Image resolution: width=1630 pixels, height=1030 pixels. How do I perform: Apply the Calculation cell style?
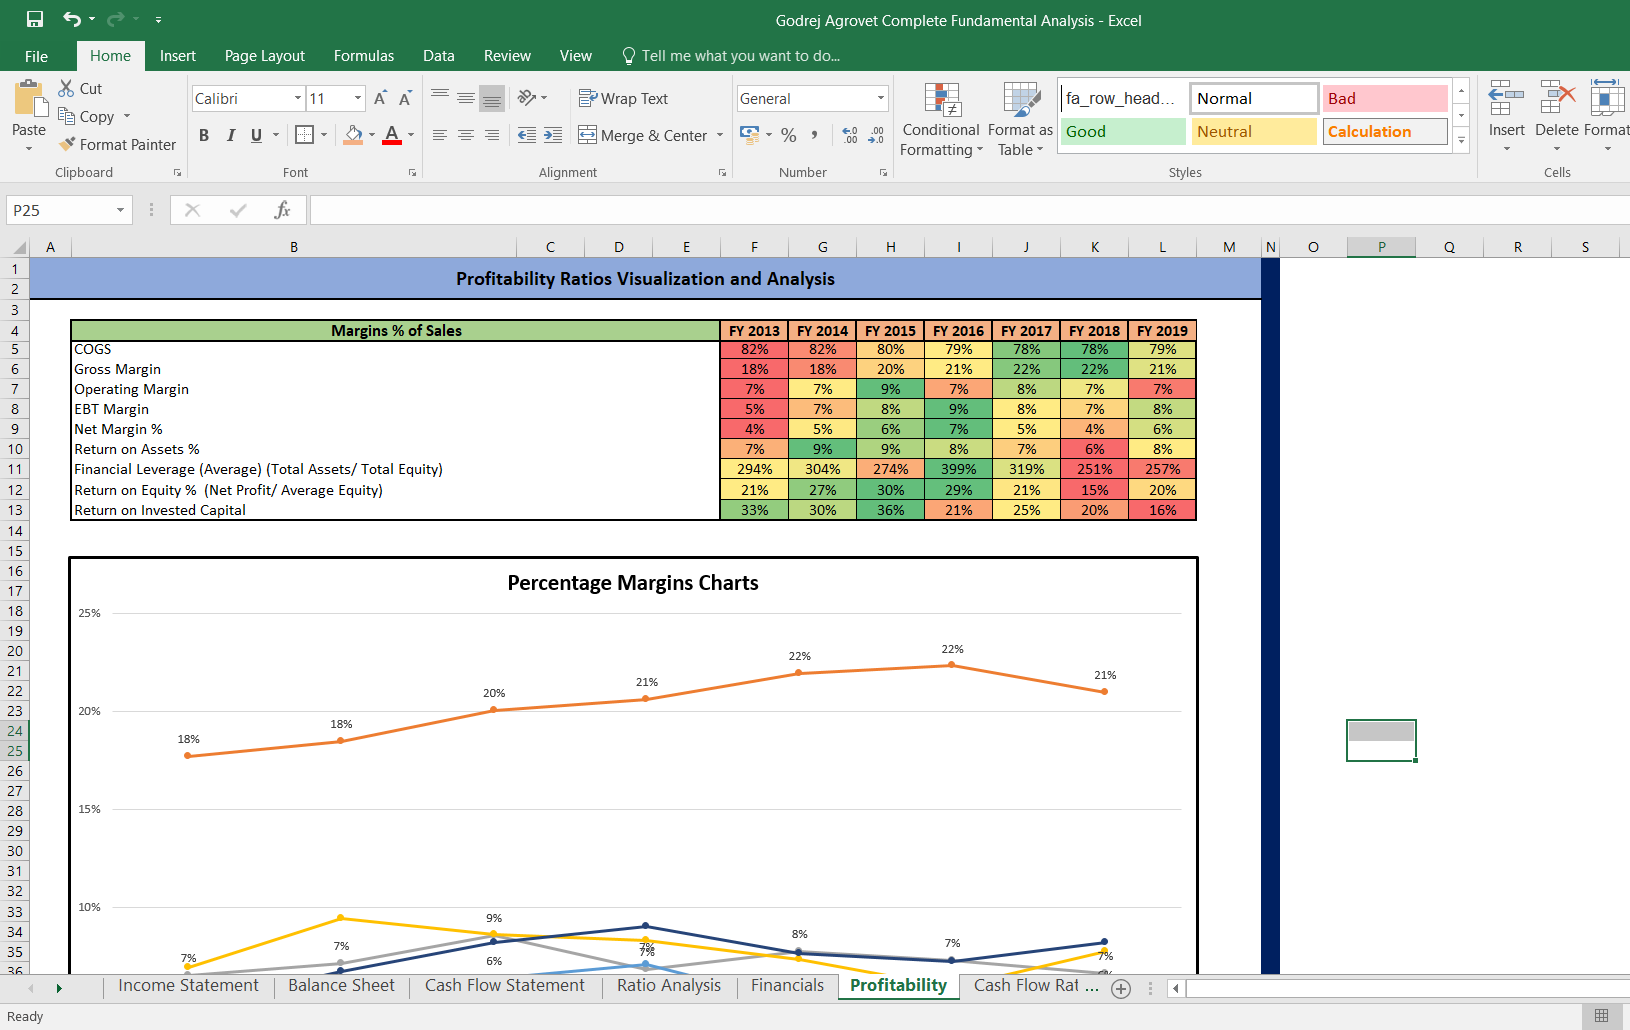[x=1385, y=131]
